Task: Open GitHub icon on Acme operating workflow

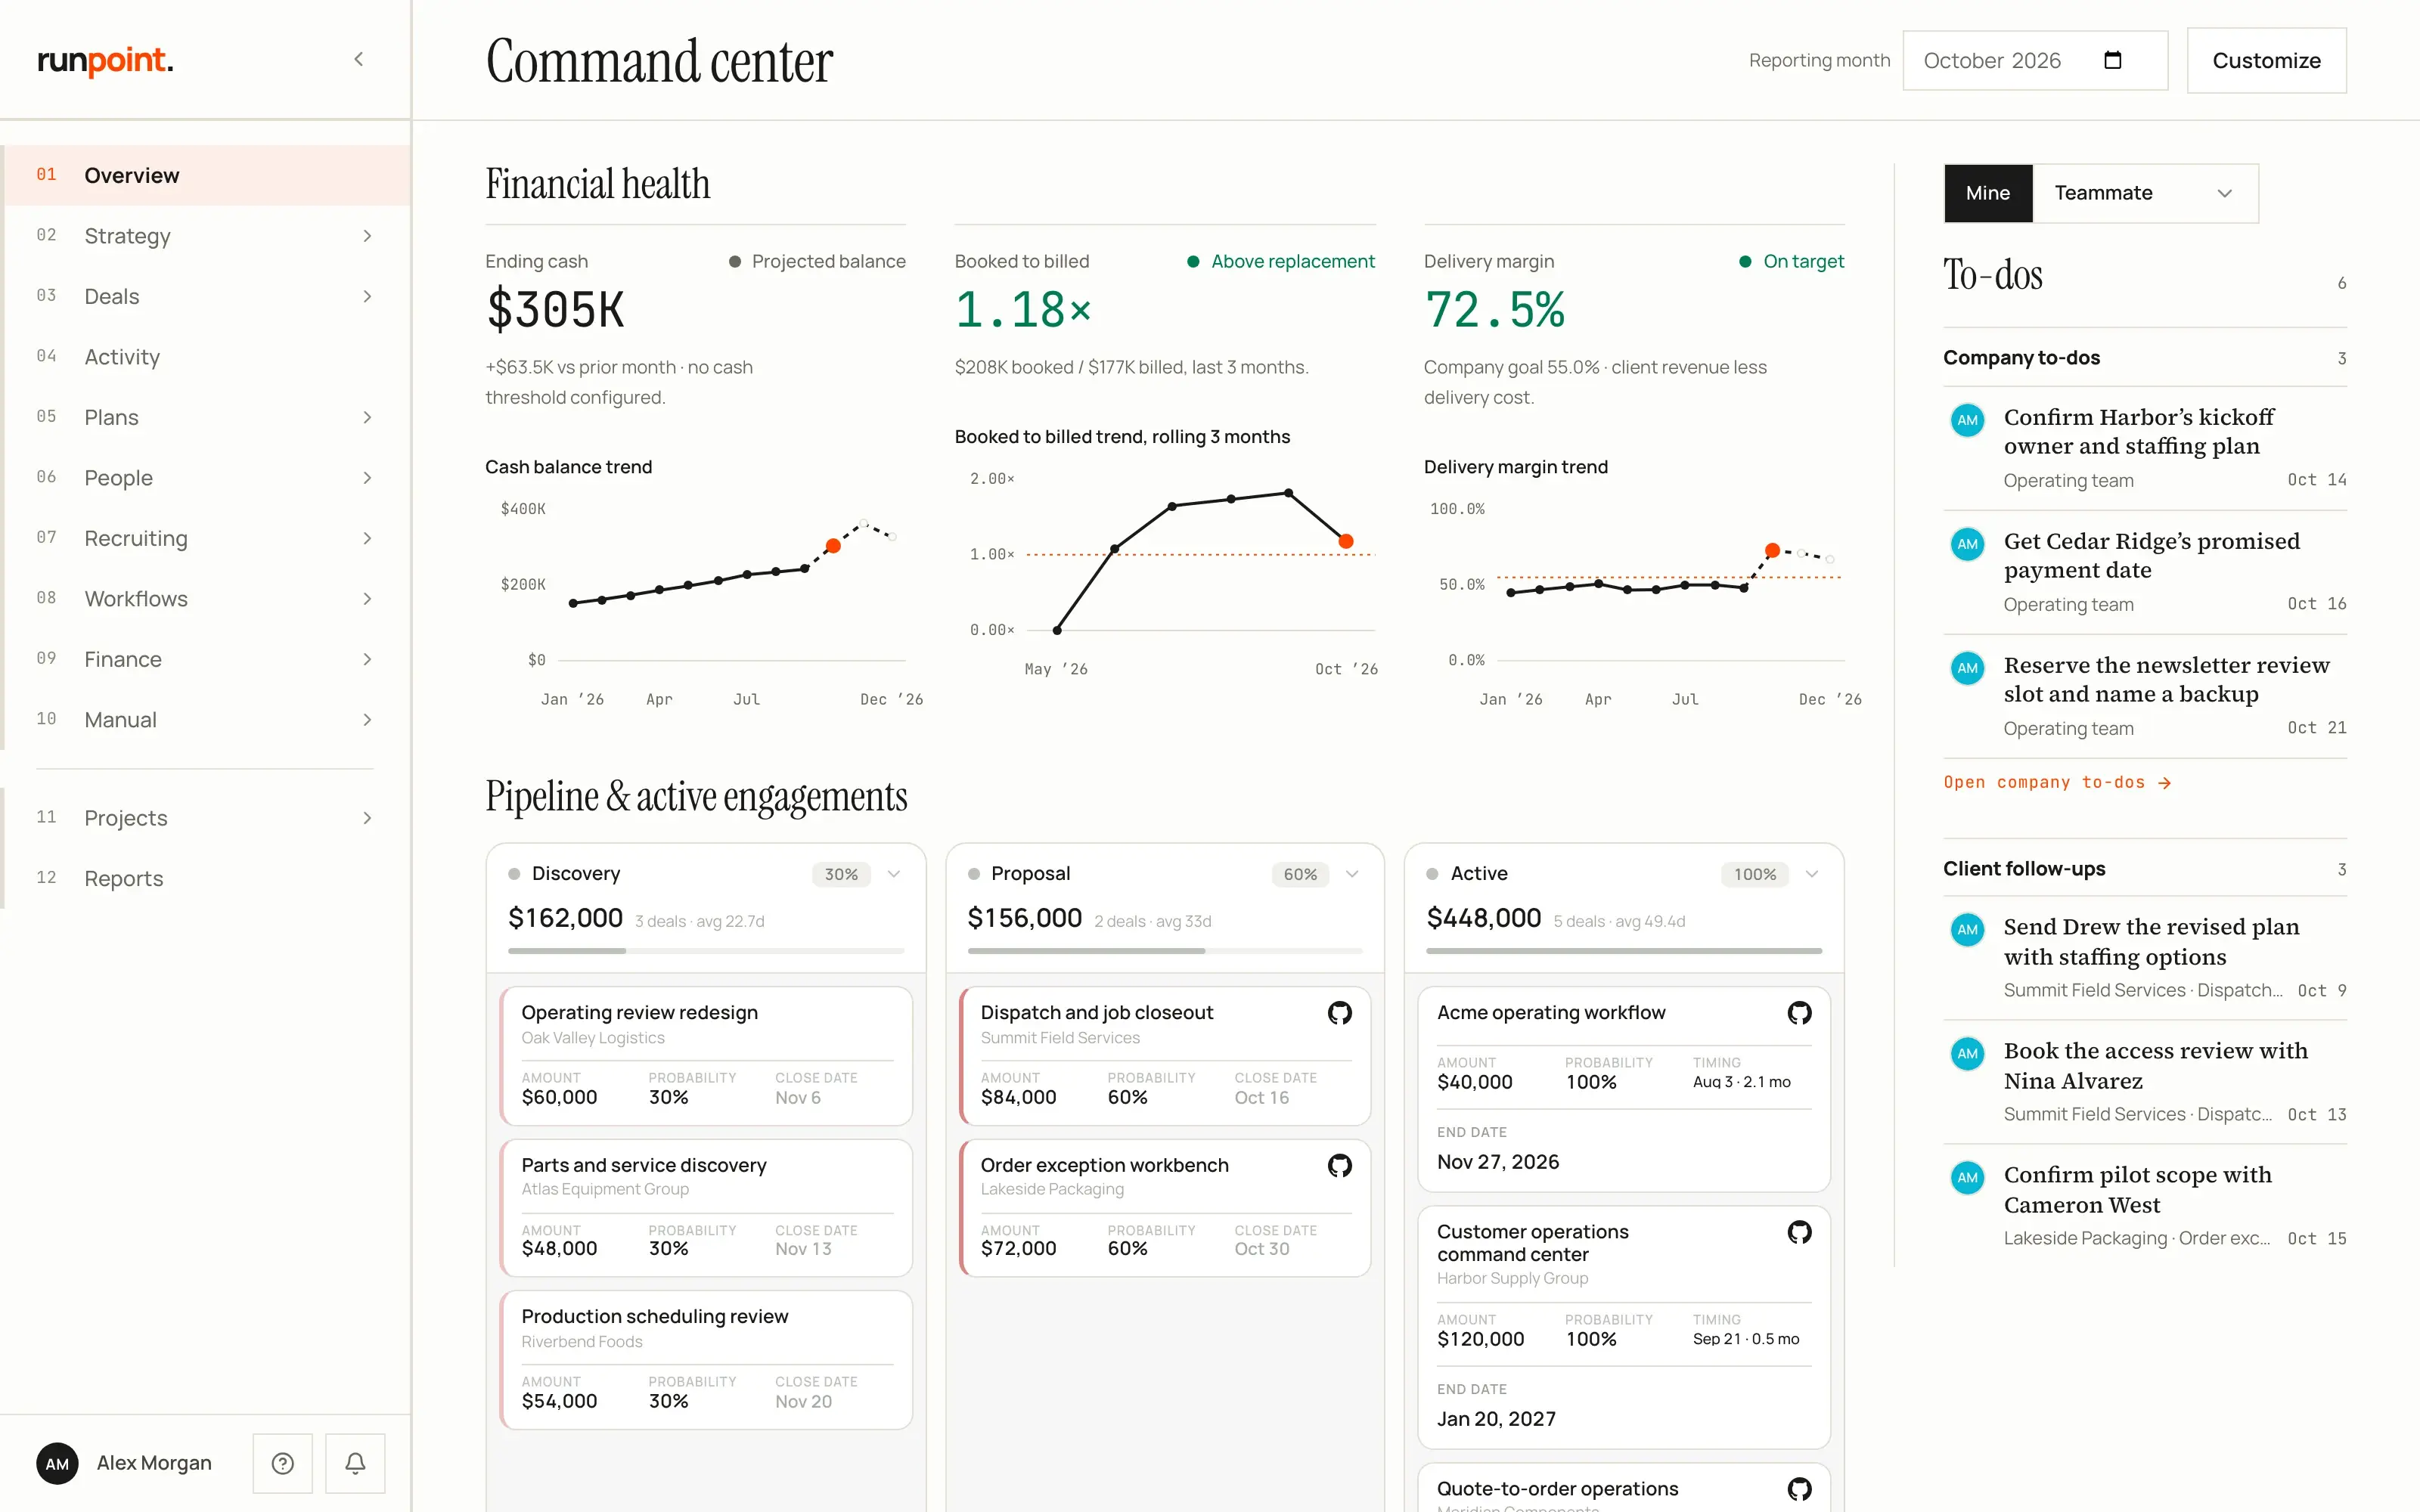Action: (x=1799, y=1013)
